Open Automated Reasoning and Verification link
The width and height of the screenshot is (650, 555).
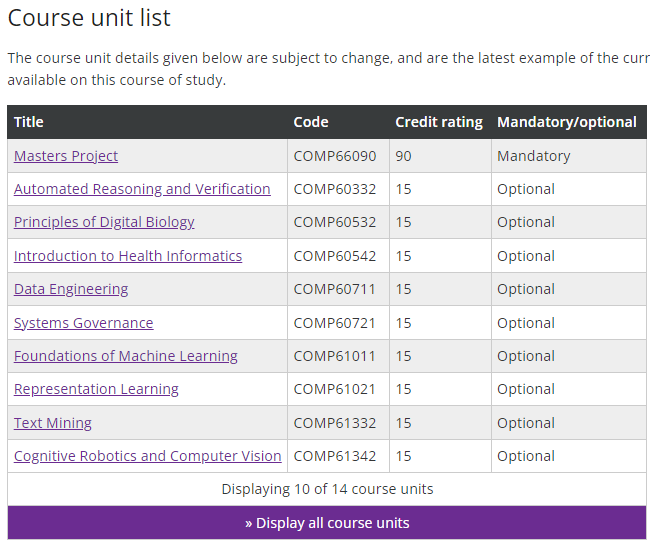(142, 189)
